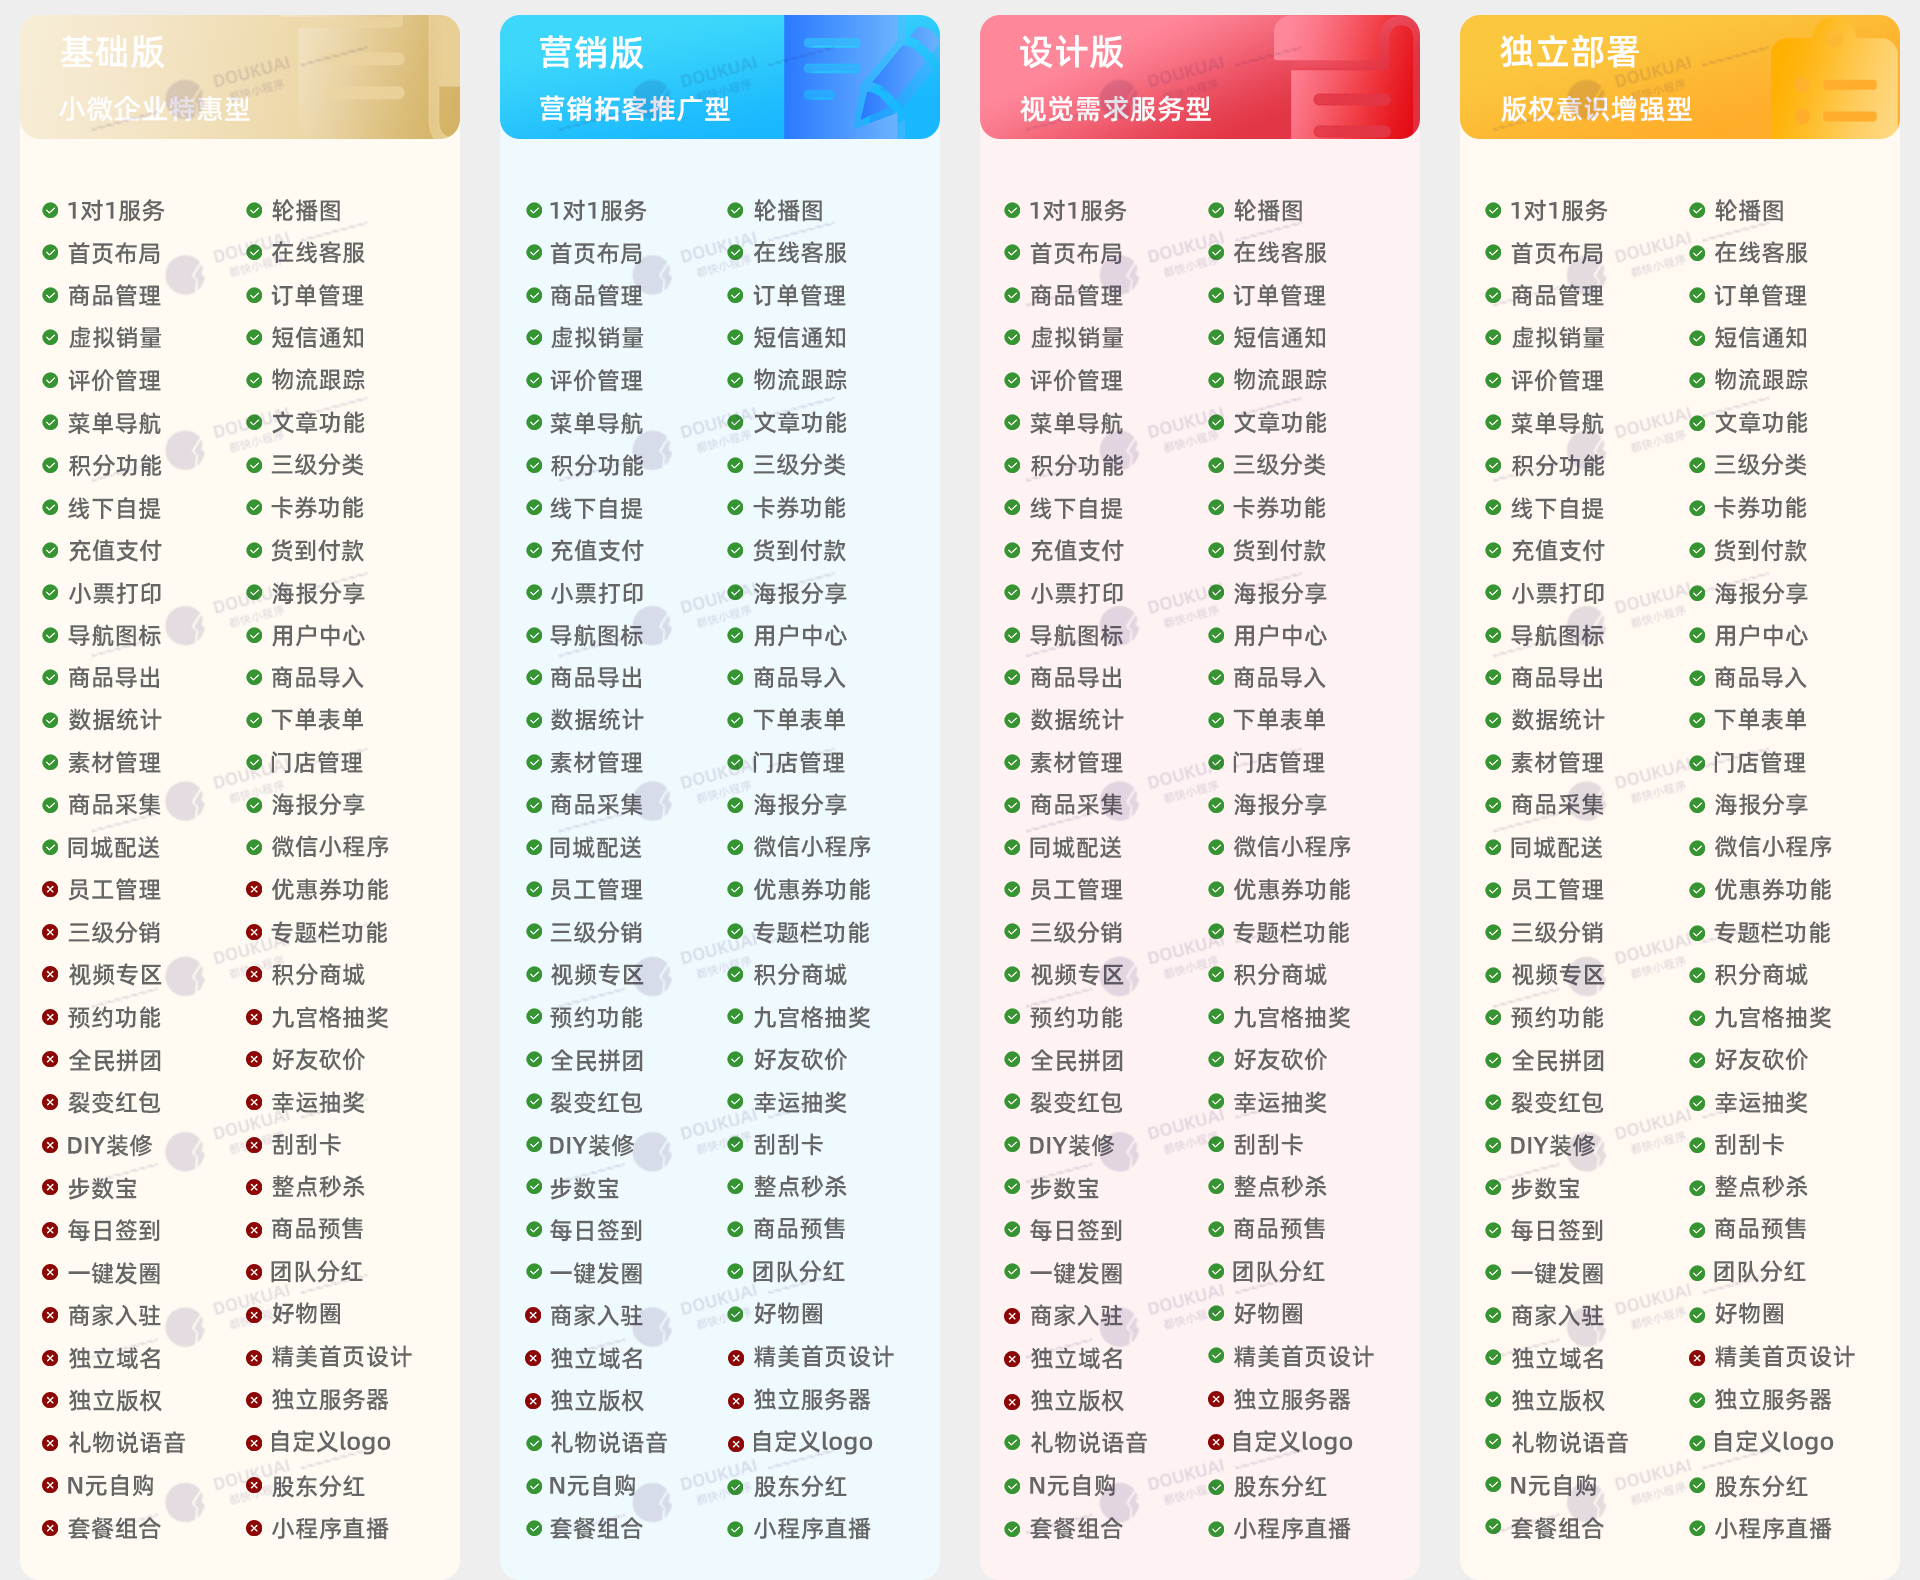1920x1580 pixels.
Task: Click 视频专区 text in 营销版 column
Action: click(x=596, y=975)
